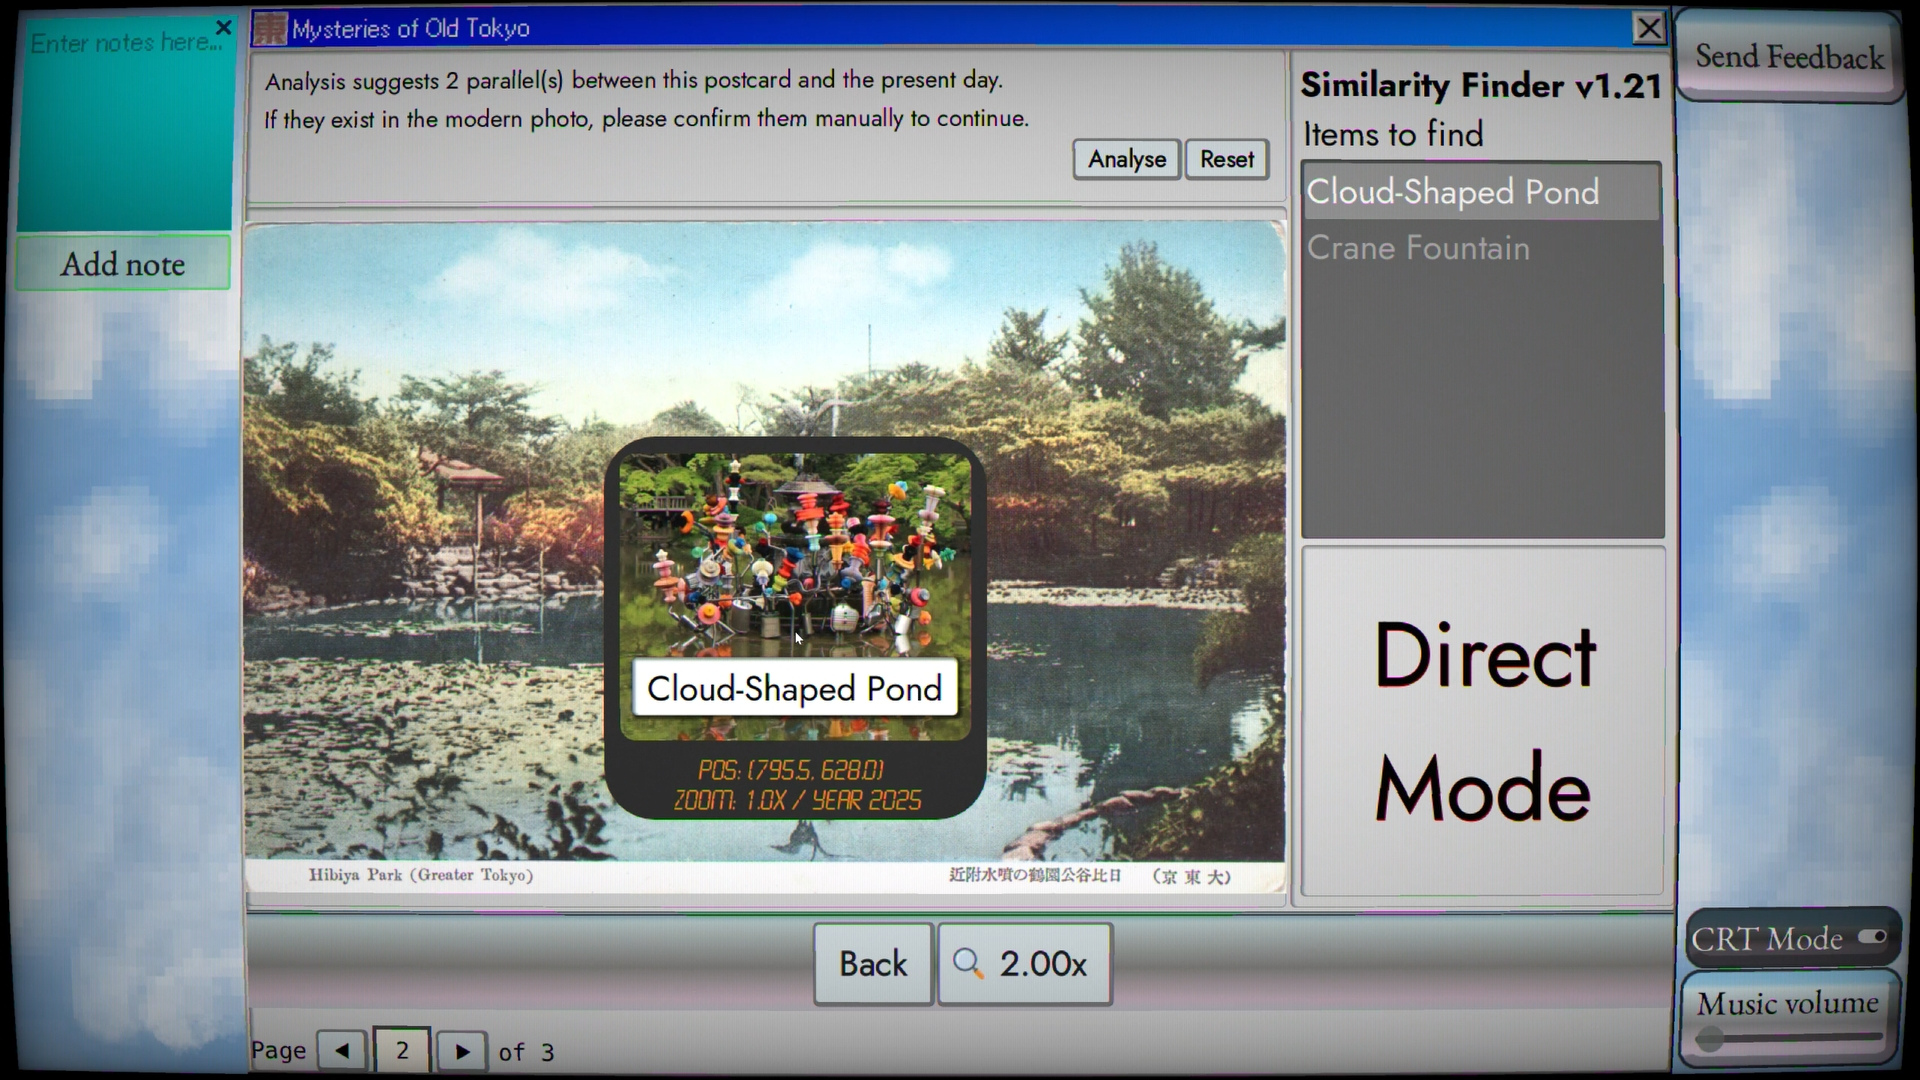1920x1080 pixels.
Task: Toggle the CRT Mode switch
Action: pyautogui.click(x=1871, y=937)
